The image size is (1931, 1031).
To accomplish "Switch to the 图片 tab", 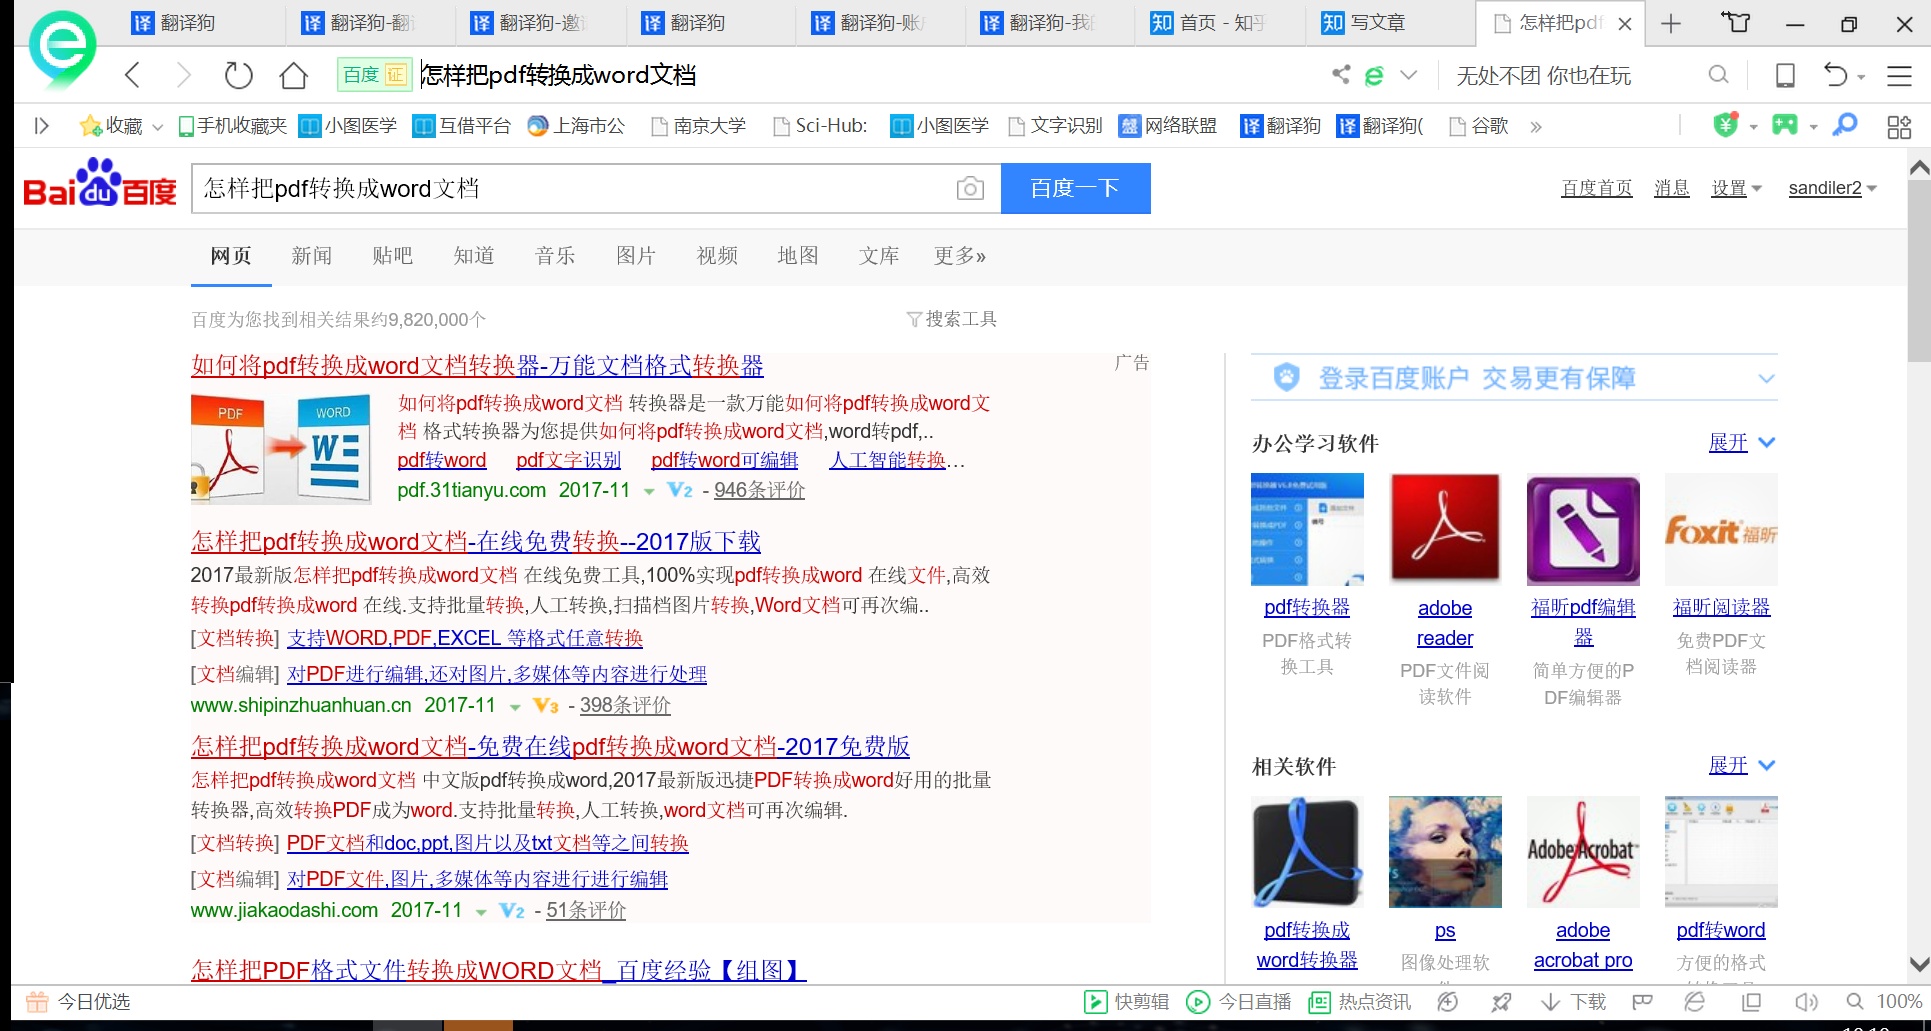I will (636, 256).
